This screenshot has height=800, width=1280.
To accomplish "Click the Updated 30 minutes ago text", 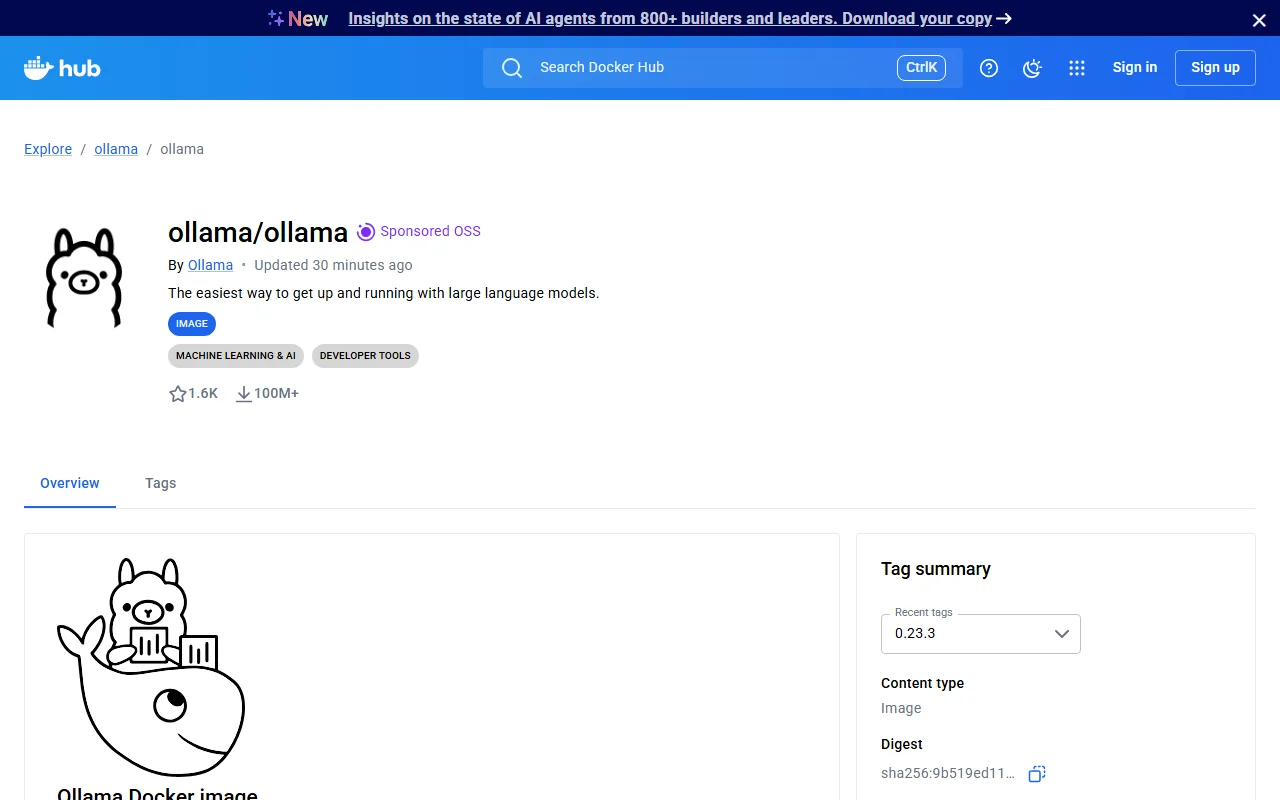I will pos(333,265).
